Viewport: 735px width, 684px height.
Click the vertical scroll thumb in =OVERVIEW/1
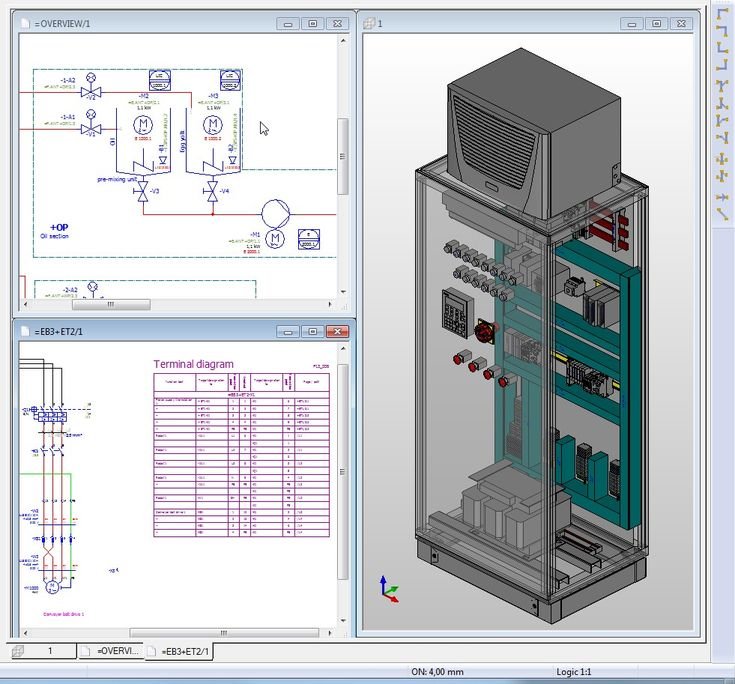click(x=343, y=156)
